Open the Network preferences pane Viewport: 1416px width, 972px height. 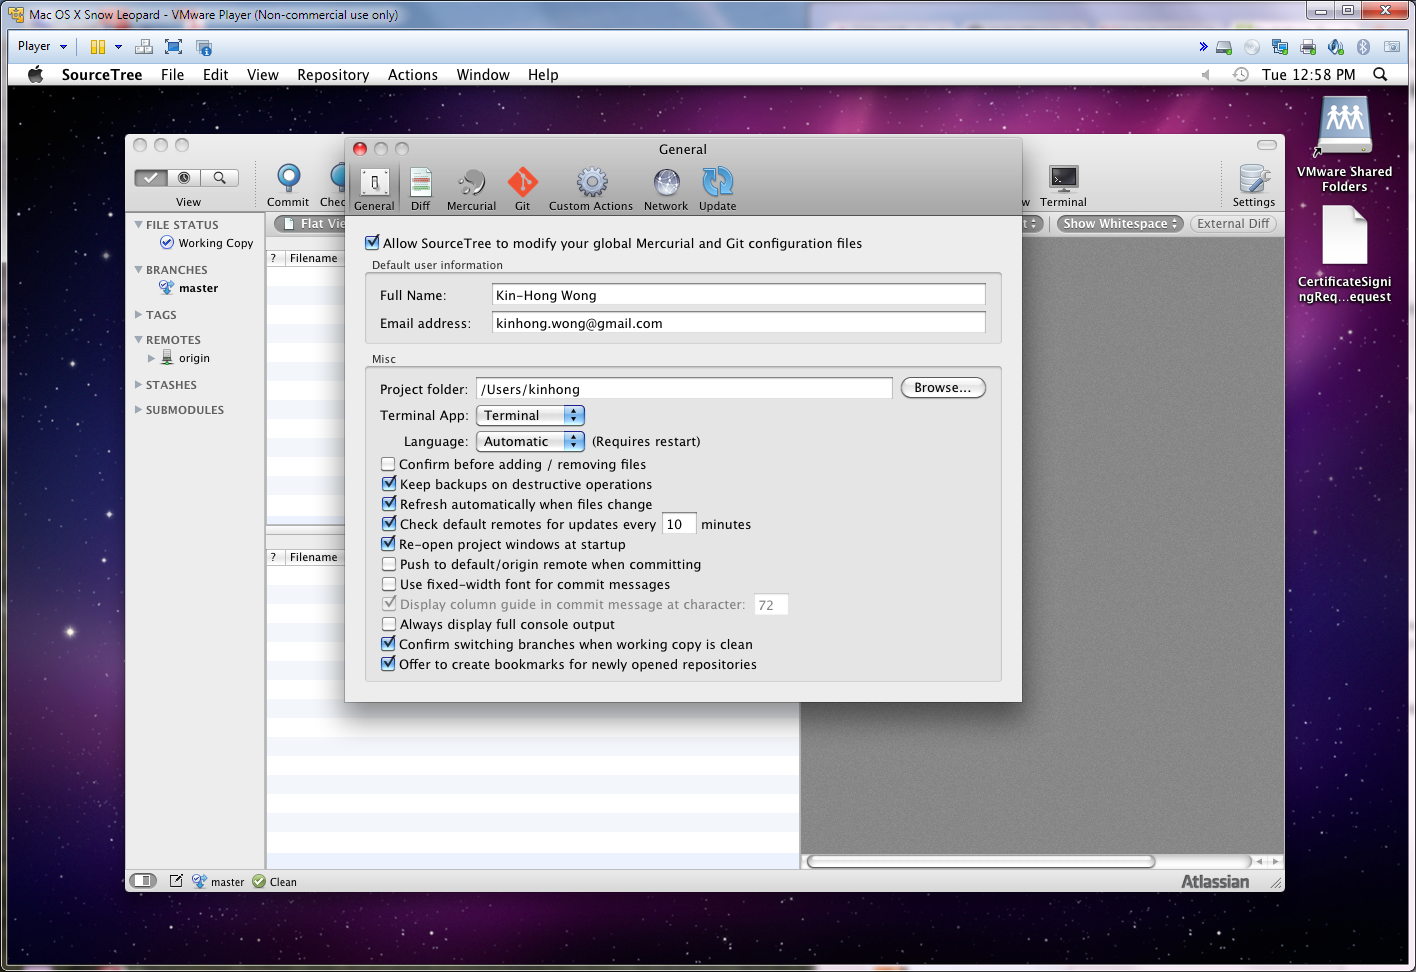coord(666,189)
